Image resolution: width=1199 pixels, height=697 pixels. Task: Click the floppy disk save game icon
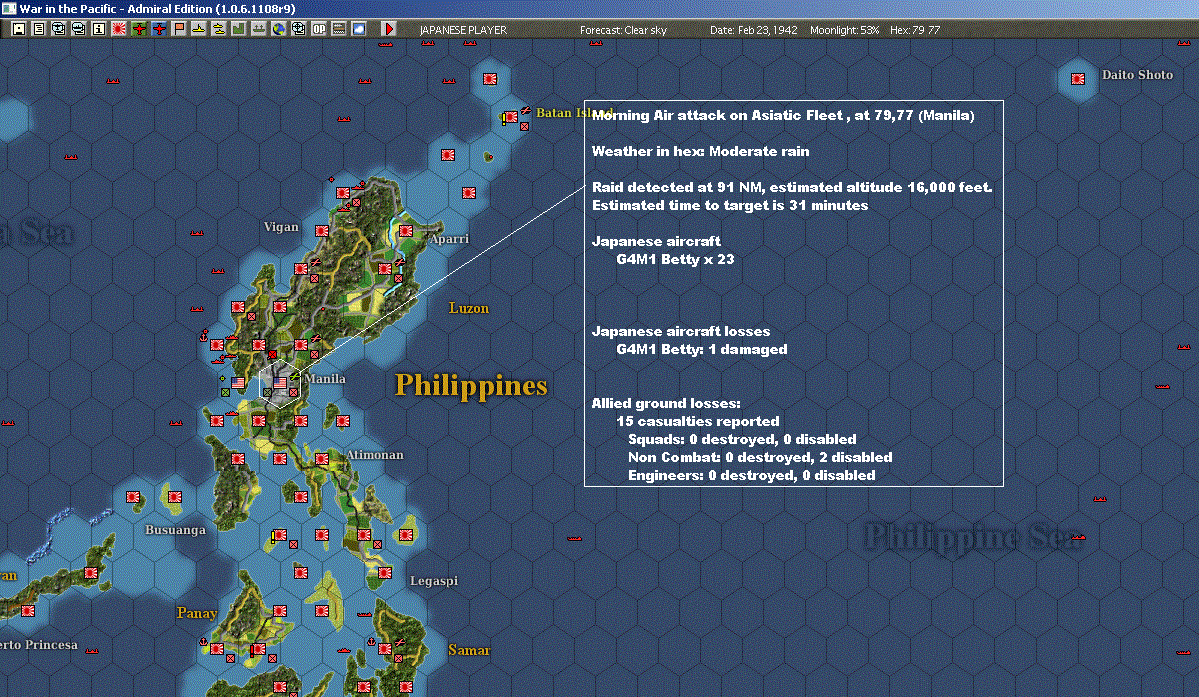coord(18,29)
